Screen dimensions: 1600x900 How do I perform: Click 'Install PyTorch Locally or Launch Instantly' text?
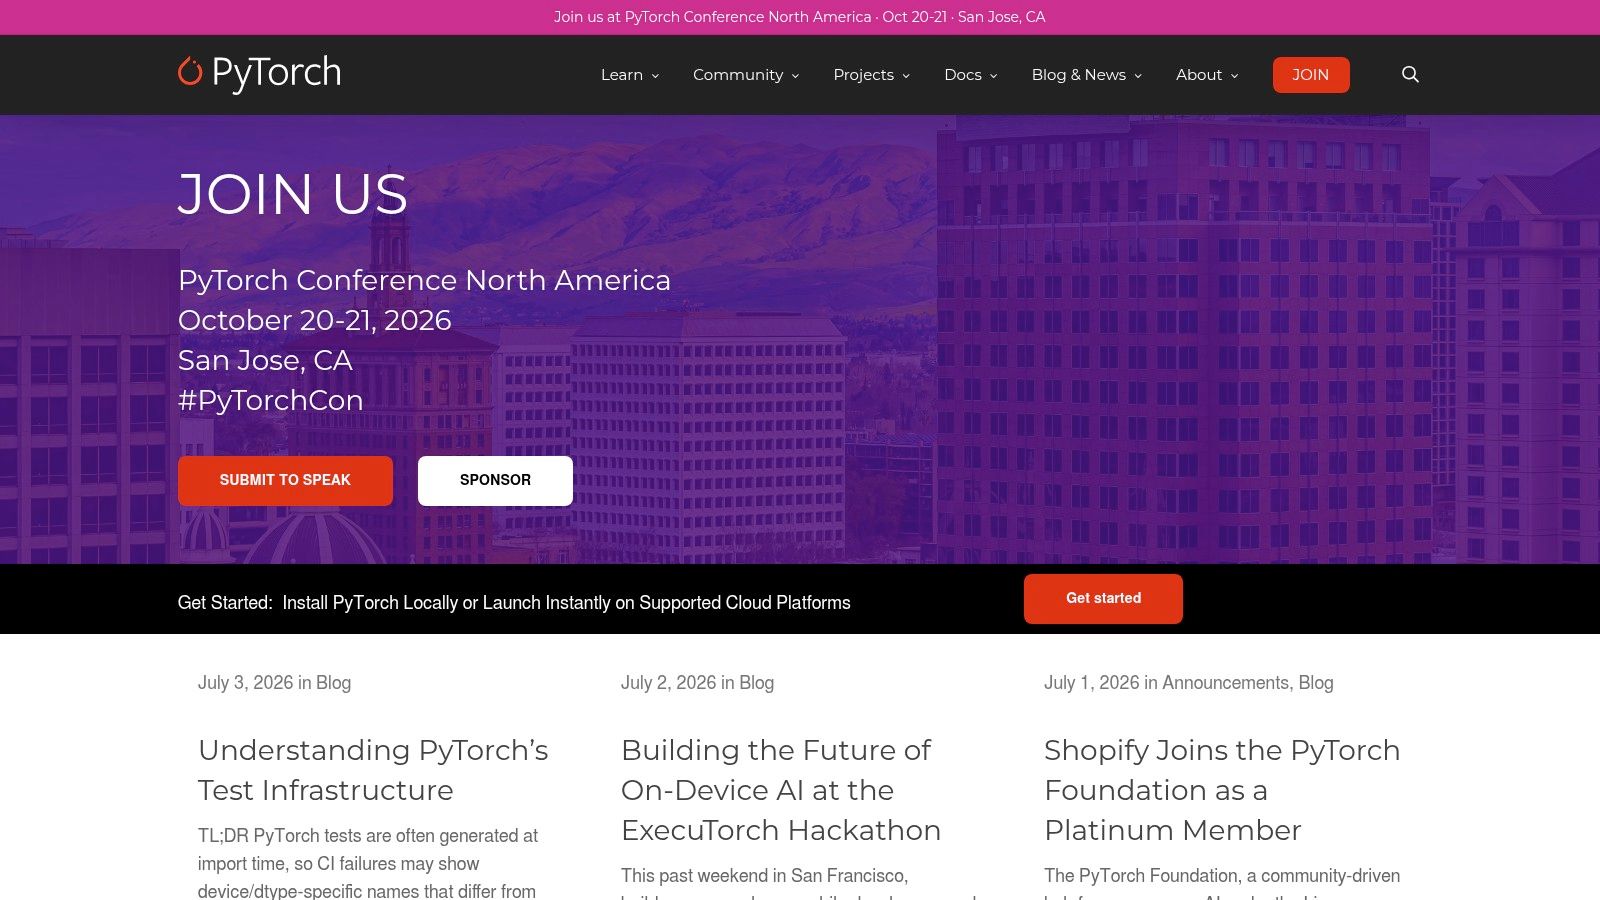566,603
